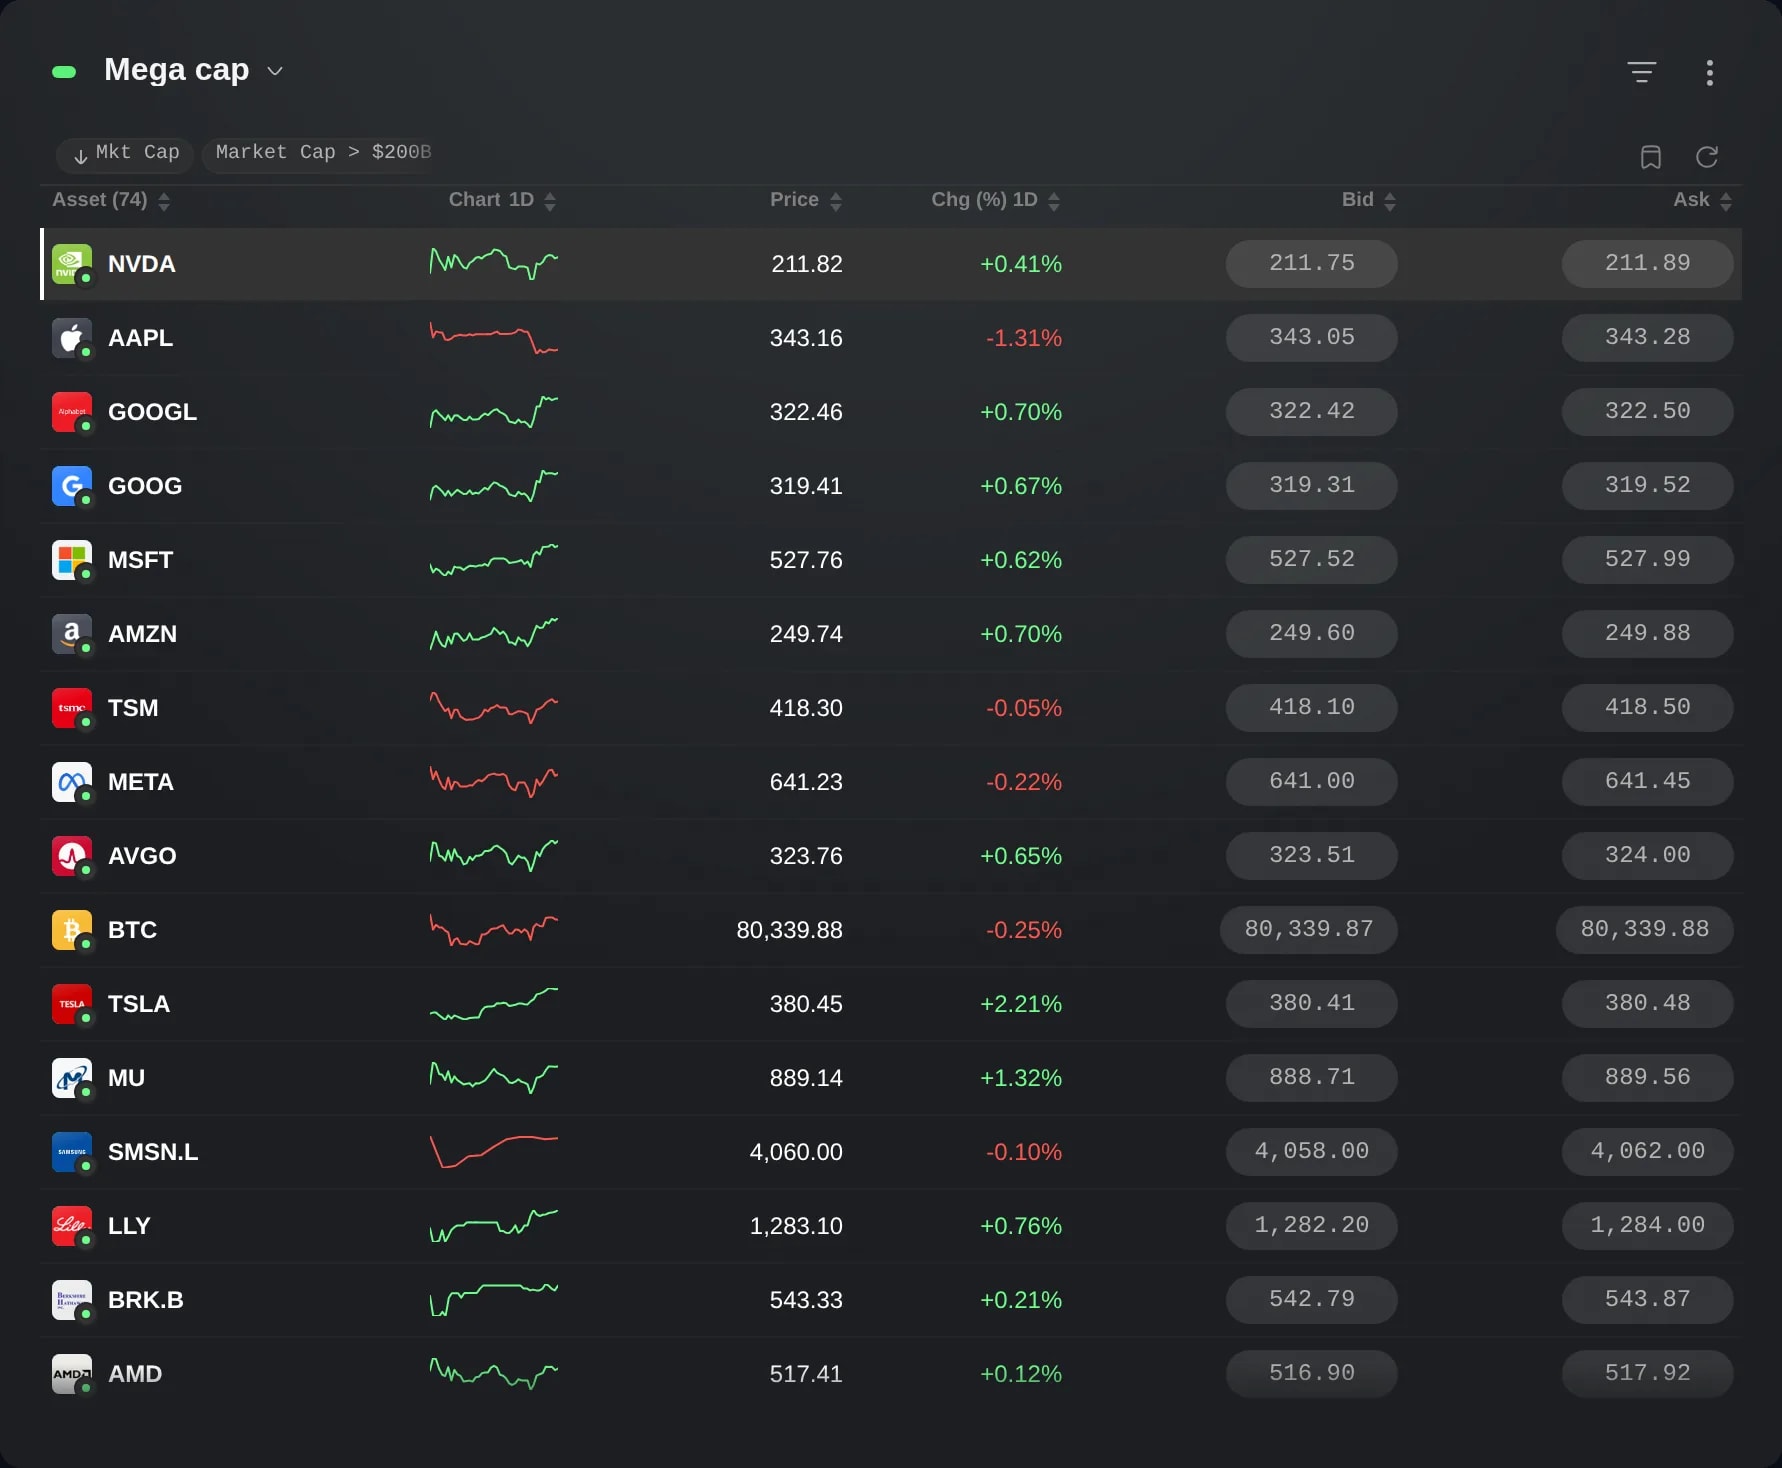Screen dimensions: 1782x1468
Task: Toggle the Mkt Cap sort chip
Action: click(x=126, y=153)
